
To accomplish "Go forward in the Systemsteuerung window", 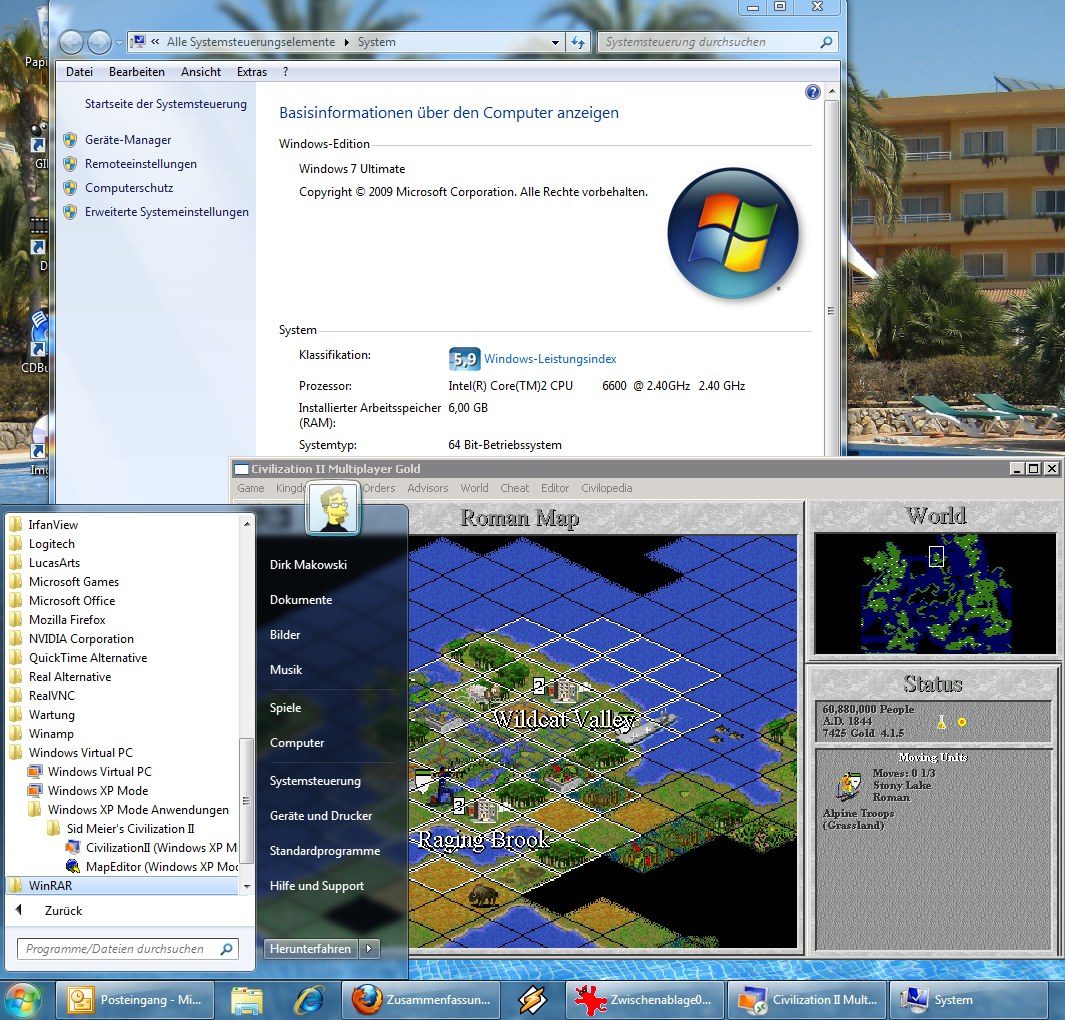I will coord(99,42).
